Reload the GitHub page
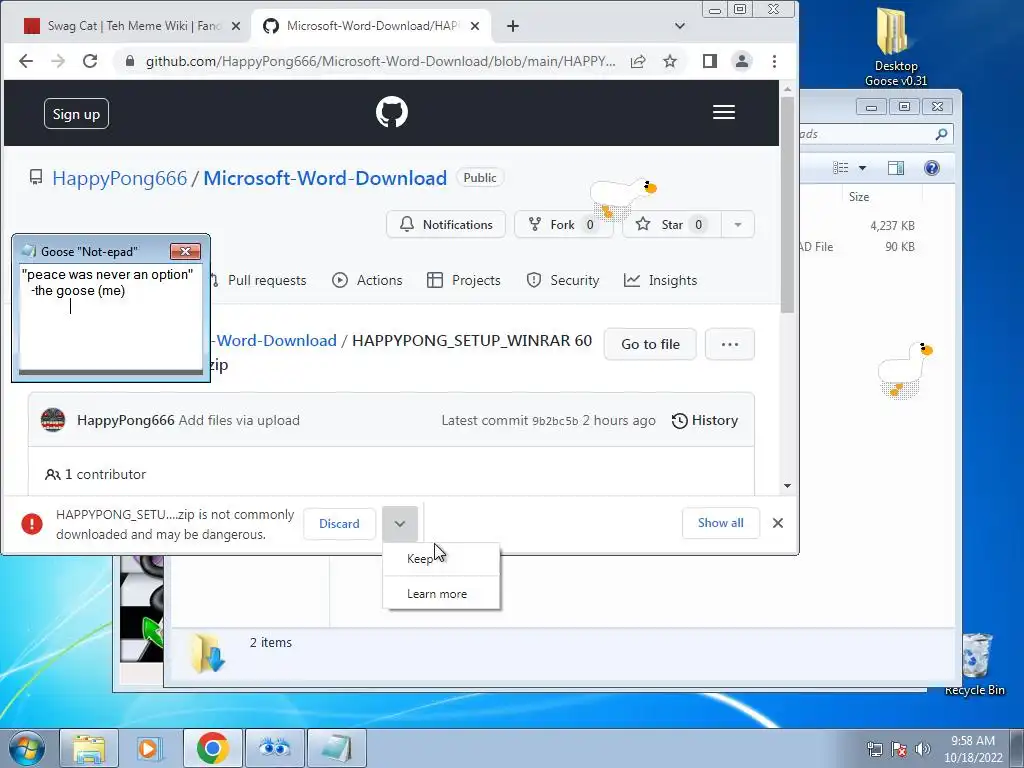The height and width of the screenshot is (768, 1024). (89, 61)
